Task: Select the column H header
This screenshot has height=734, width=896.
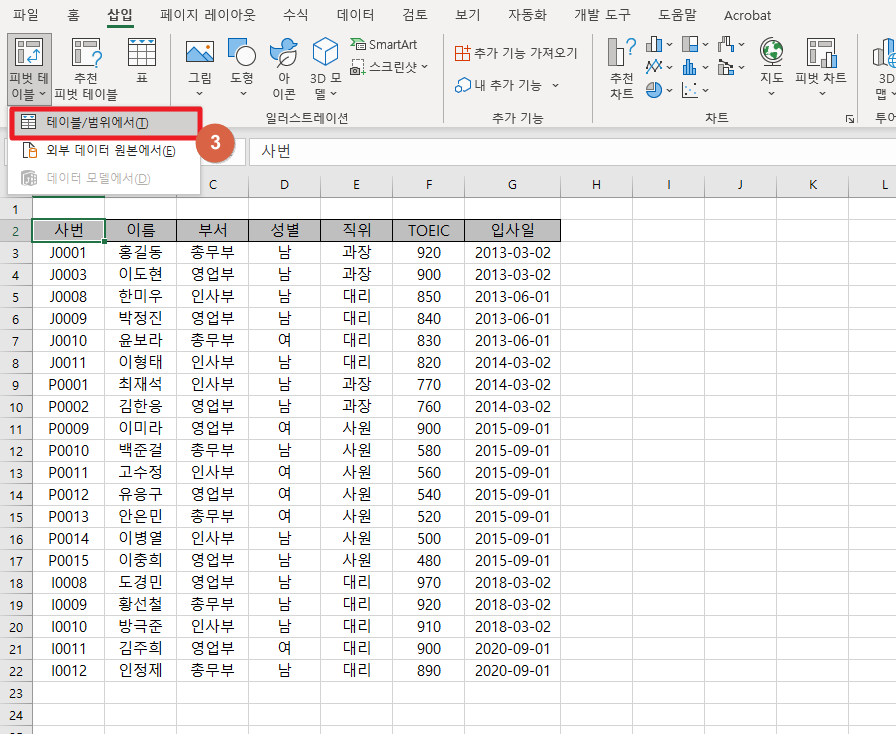Action: [x=597, y=185]
